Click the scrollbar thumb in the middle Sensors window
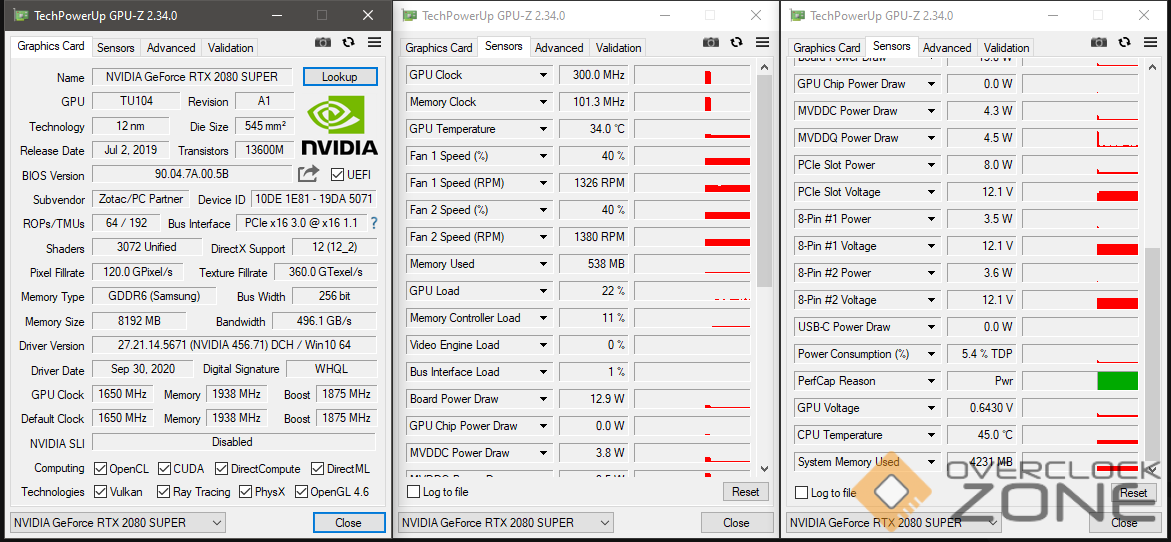Image resolution: width=1171 pixels, height=542 pixels. (x=764, y=181)
